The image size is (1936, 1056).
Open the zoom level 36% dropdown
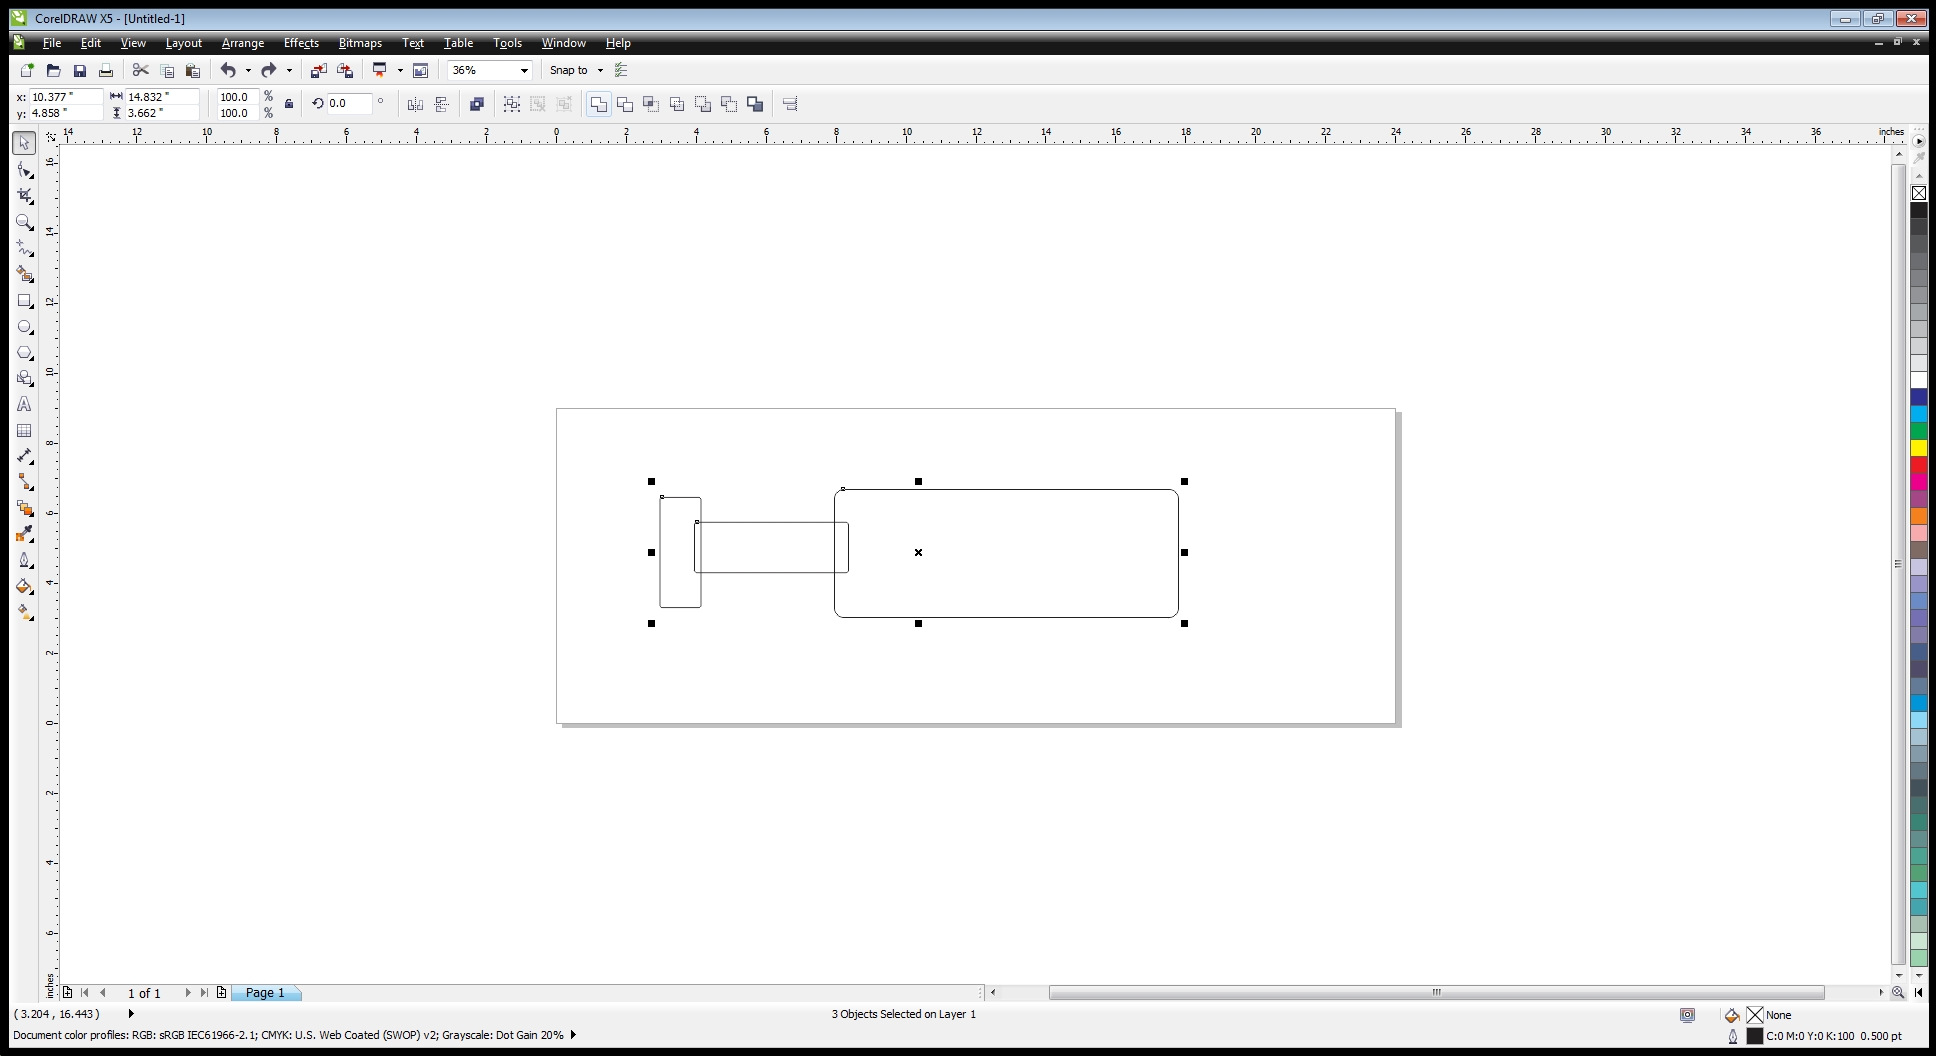524,70
